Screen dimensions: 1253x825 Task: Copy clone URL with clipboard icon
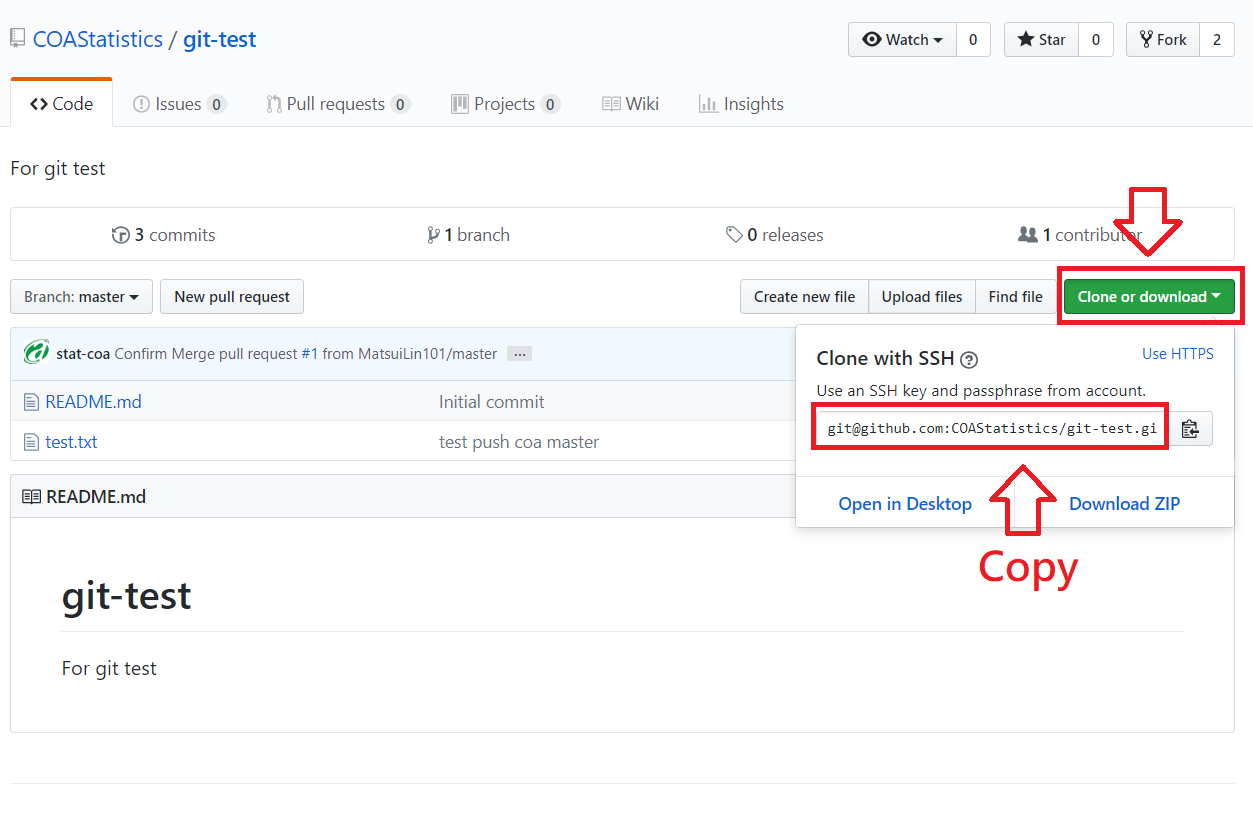(x=1190, y=429)
